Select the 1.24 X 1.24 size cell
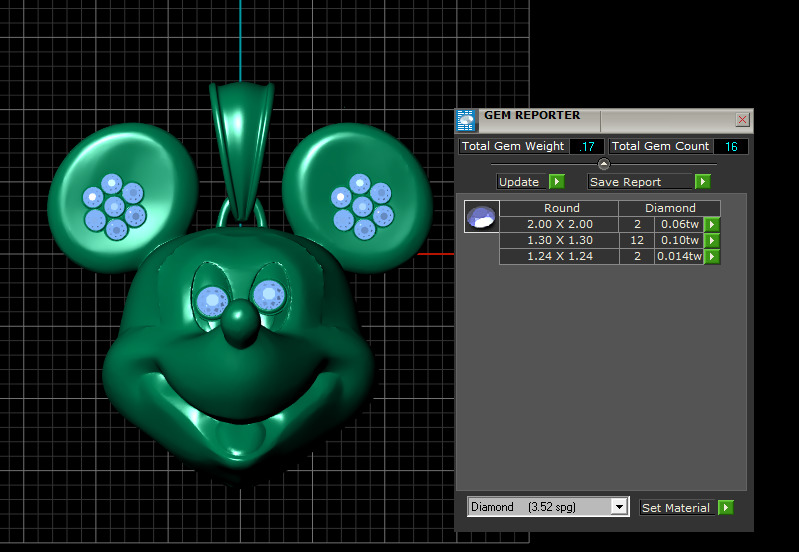 click(560, 256)
